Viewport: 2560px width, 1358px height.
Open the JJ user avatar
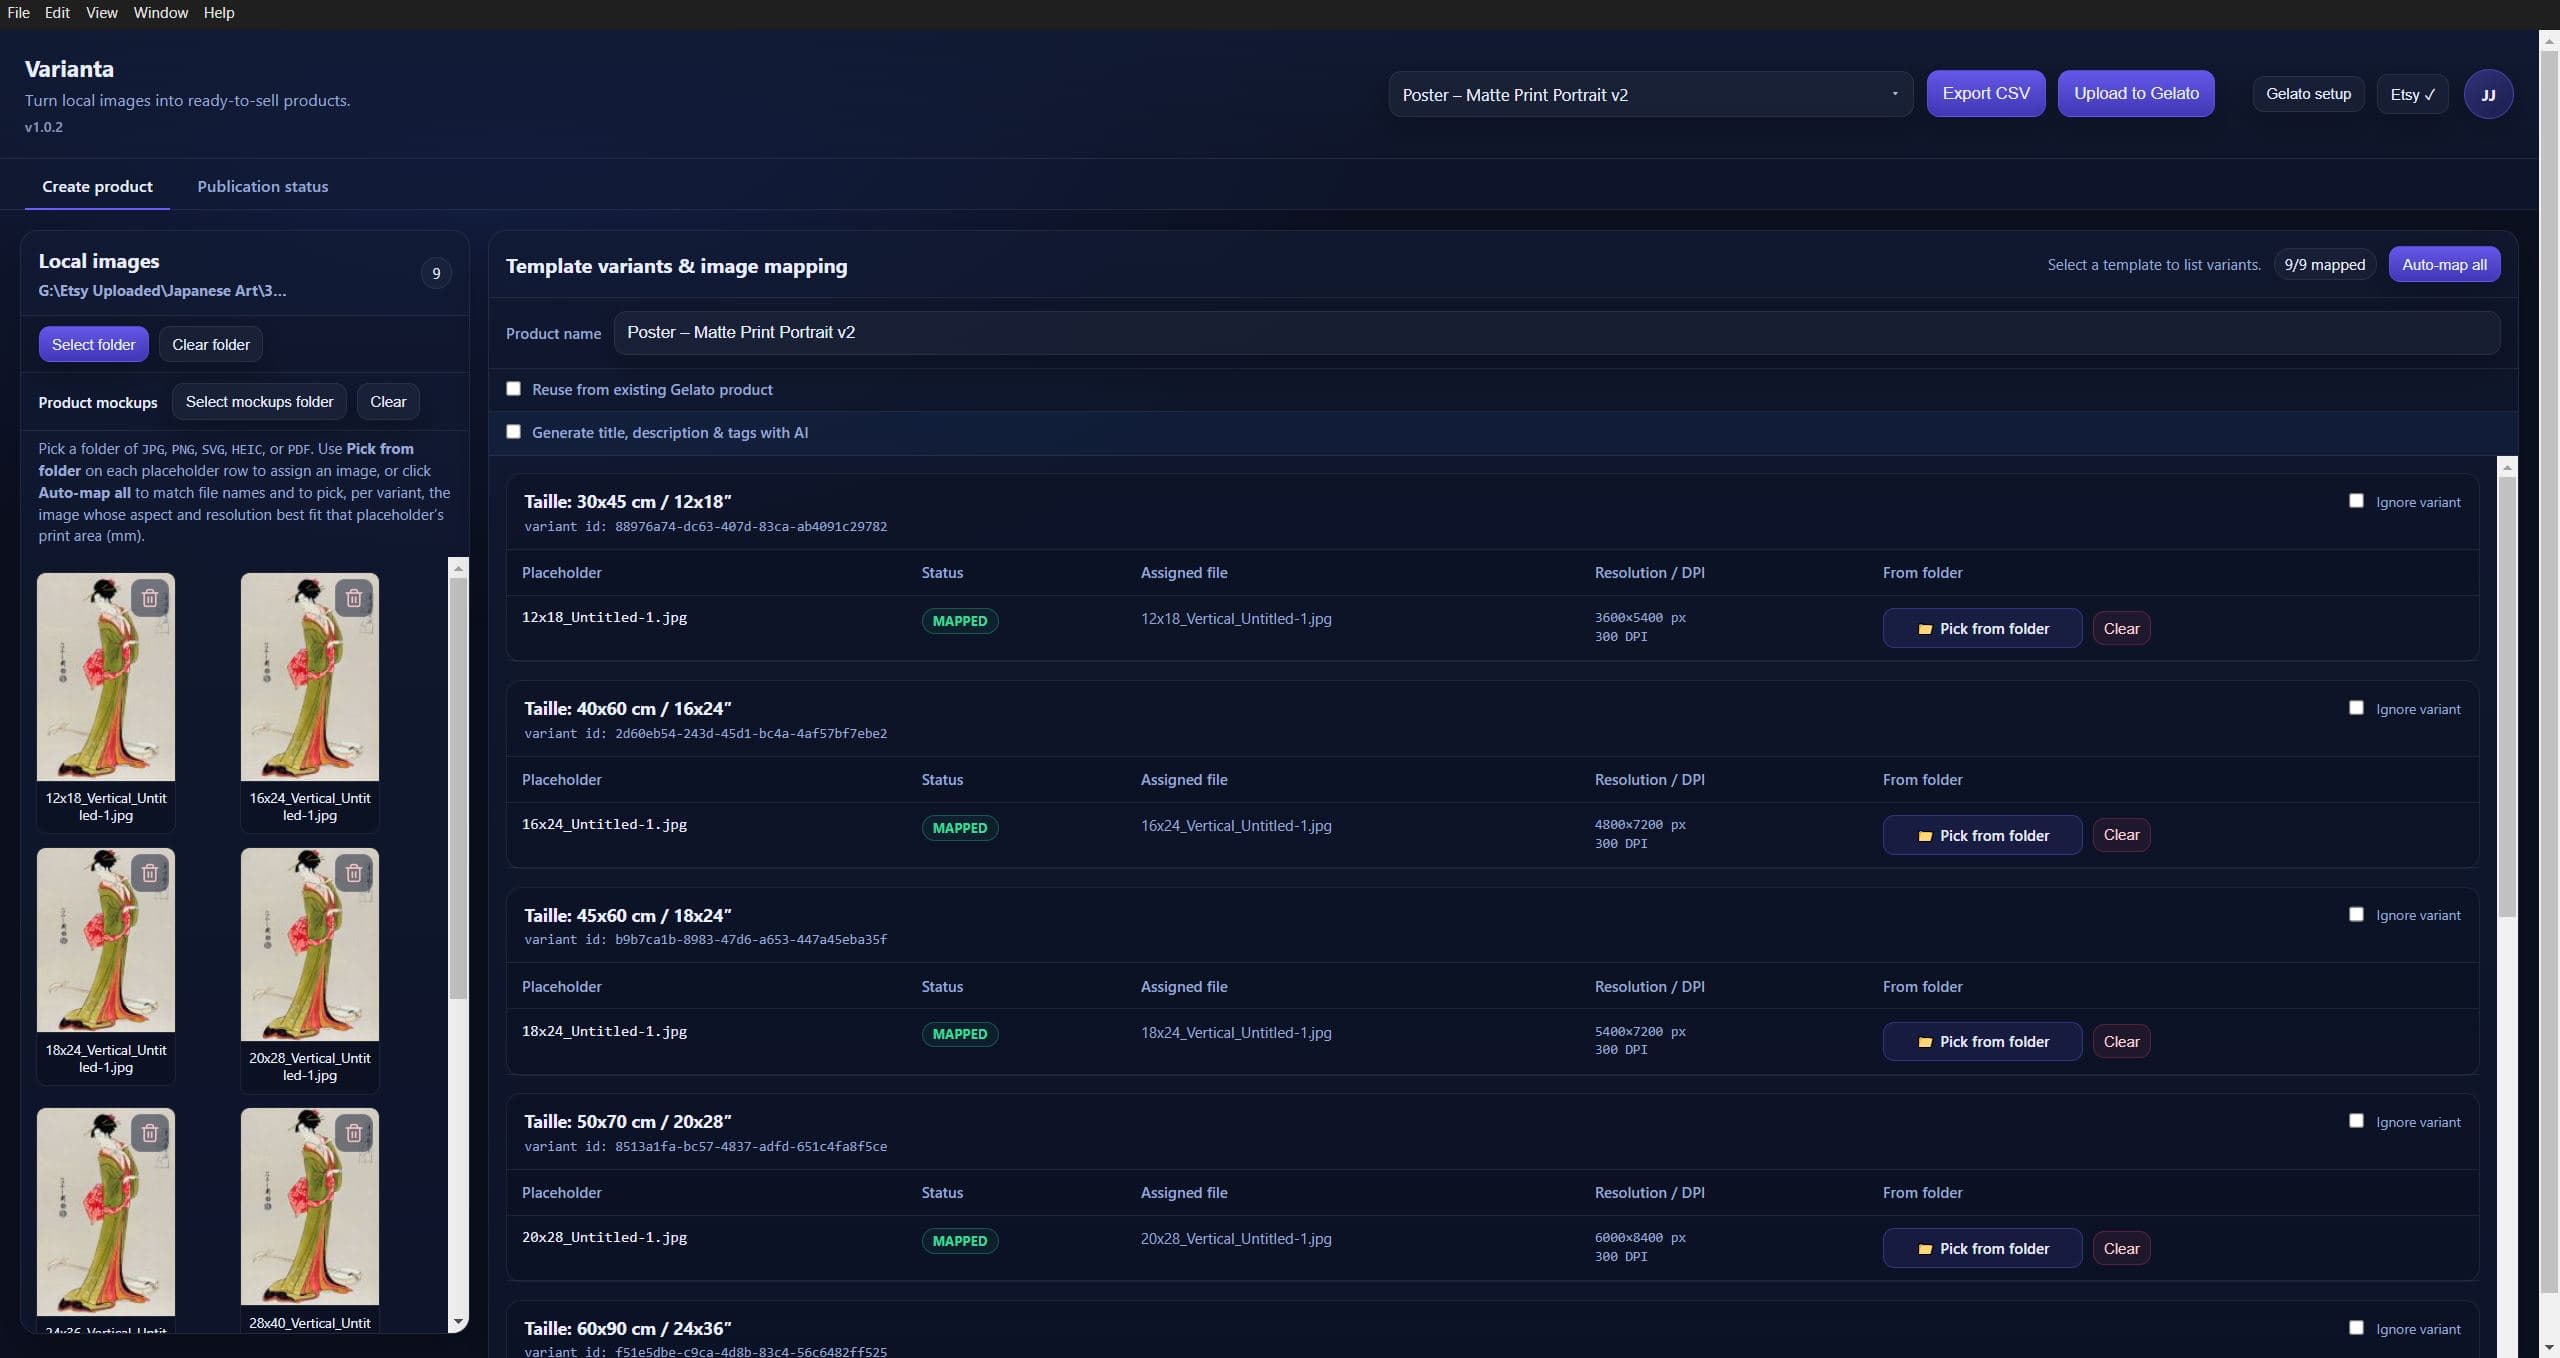pyautogui.click(x=2488, y=95)
